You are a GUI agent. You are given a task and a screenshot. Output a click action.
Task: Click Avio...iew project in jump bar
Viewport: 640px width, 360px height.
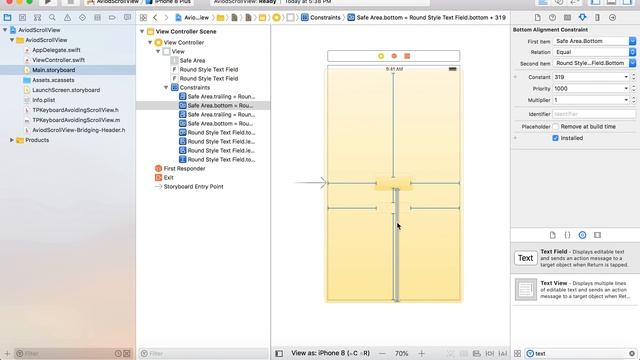point(192,18)
